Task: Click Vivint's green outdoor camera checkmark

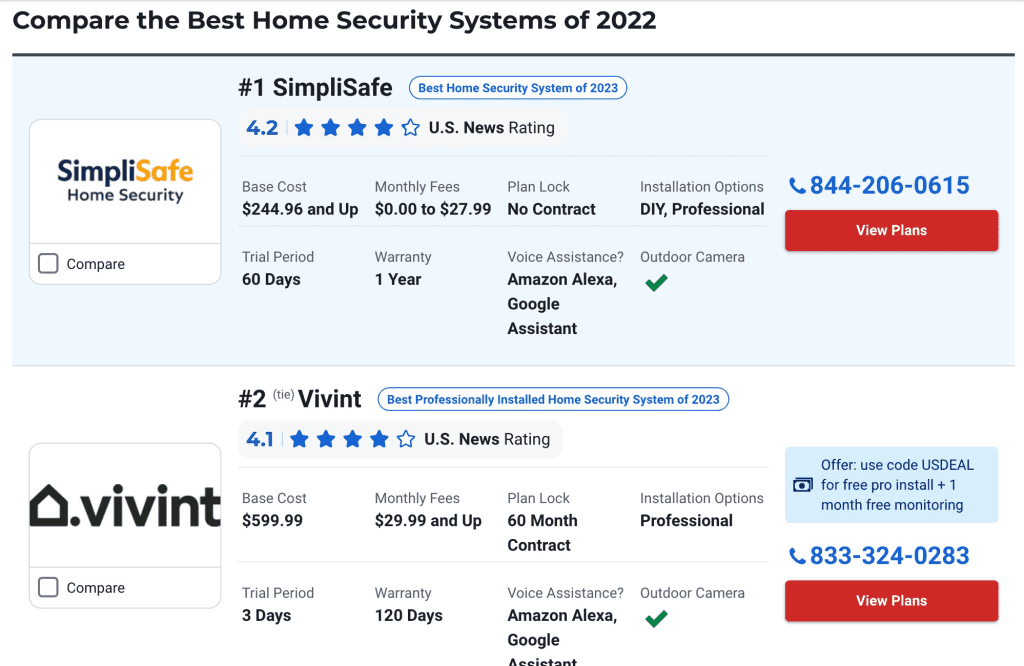Action: point(656,618)
